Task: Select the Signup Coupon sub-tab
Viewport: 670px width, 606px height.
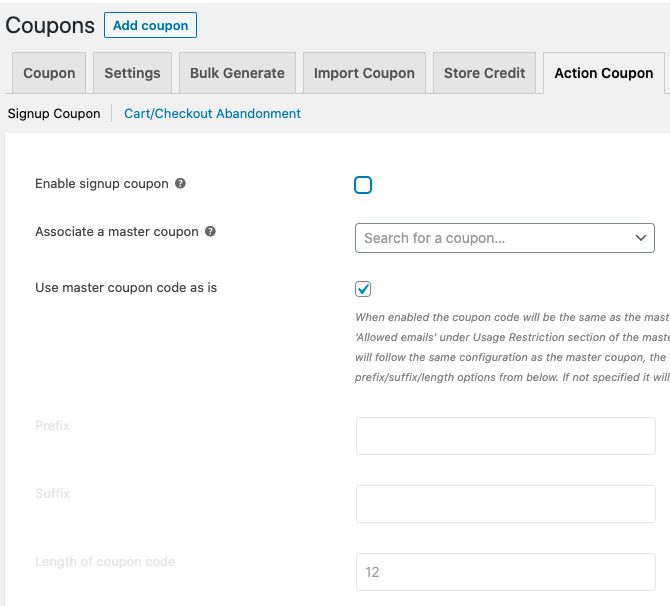Action: (54, 114)
